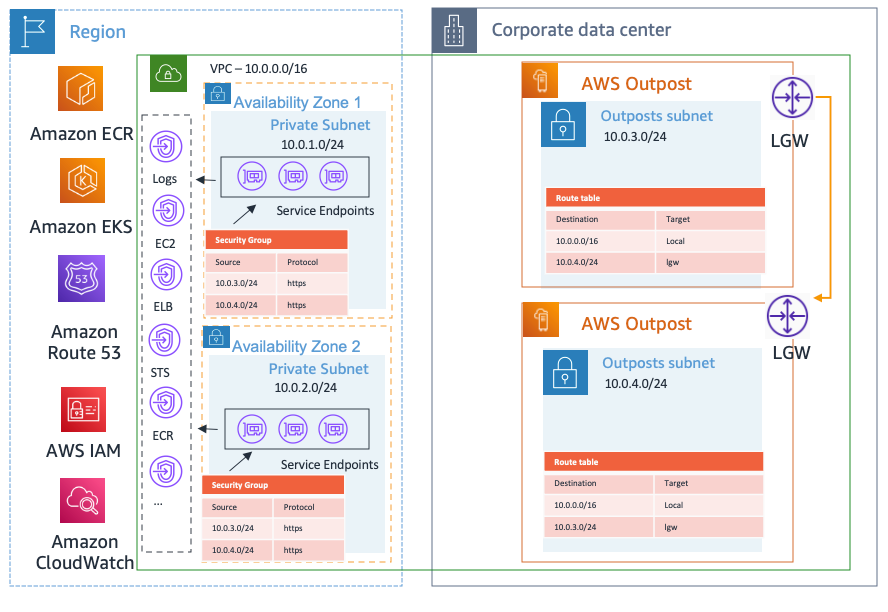The height and width of the screenshot is (612, 888).
Task: Click the Amazon Route 53 icon
Action: pos(83,278)
